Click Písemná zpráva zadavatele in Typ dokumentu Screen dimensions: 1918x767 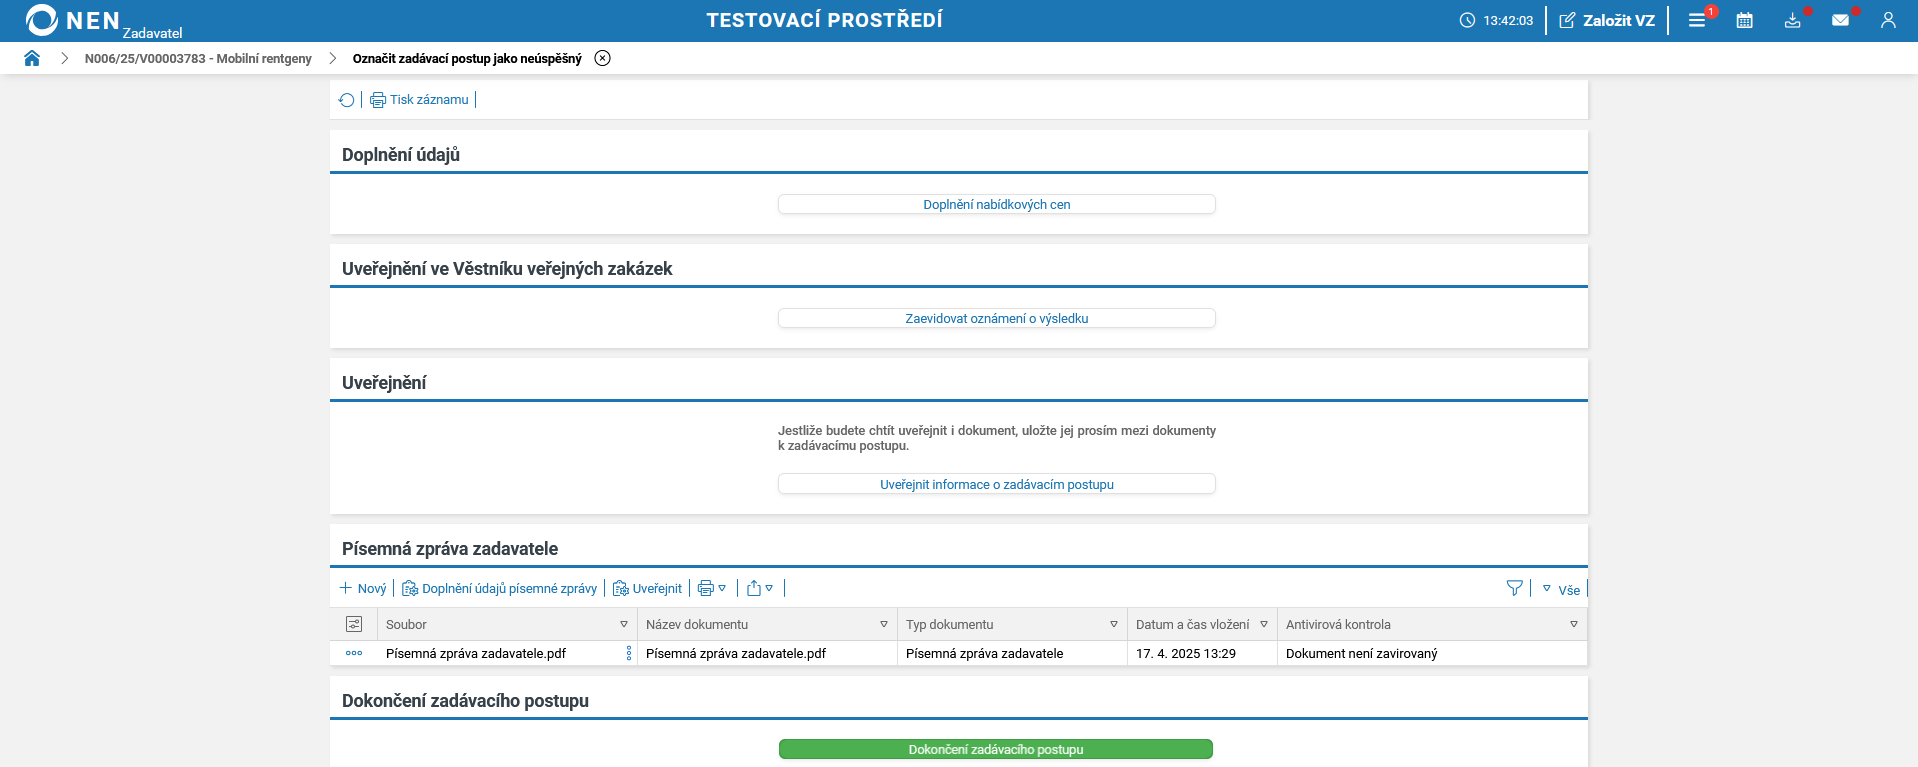[x=985, y=653]
